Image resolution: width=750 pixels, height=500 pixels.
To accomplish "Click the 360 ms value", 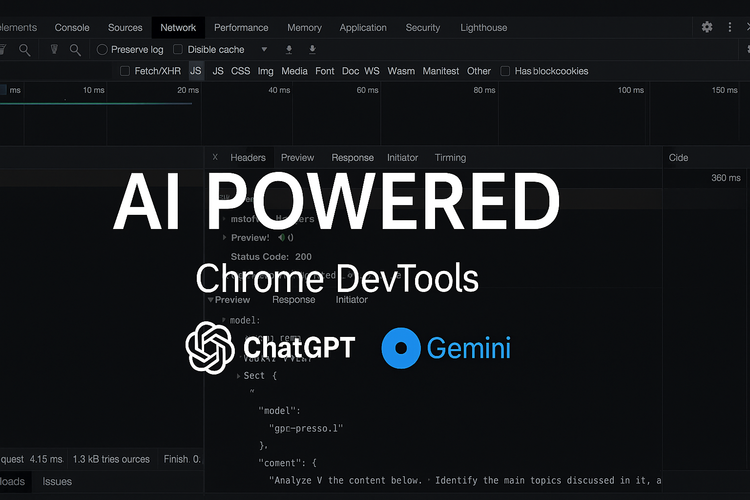I will pyautogui.click(x=726, y=178).
